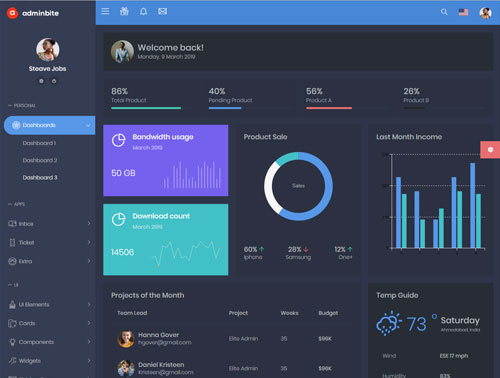Open the gift icon in top bar
500x378 pixels.
coord(124,11)
